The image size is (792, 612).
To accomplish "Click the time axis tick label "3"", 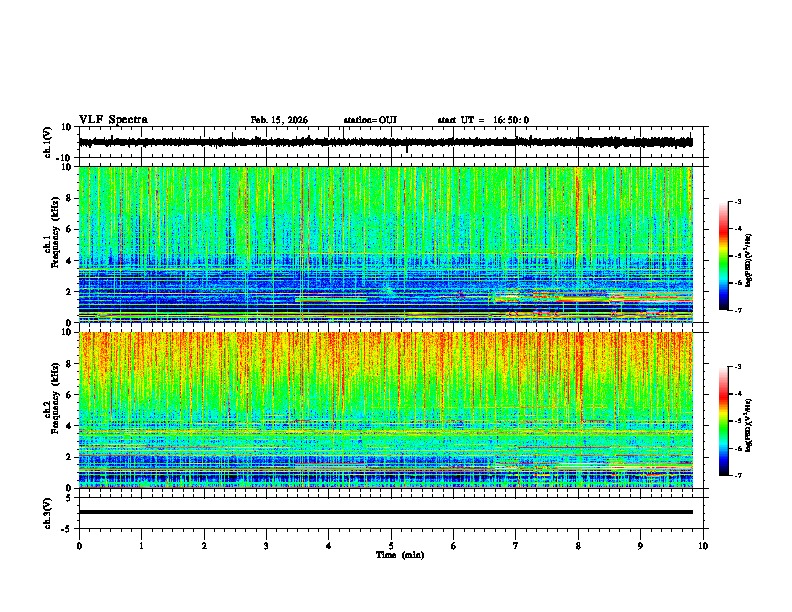I will (x=266, y=546).
